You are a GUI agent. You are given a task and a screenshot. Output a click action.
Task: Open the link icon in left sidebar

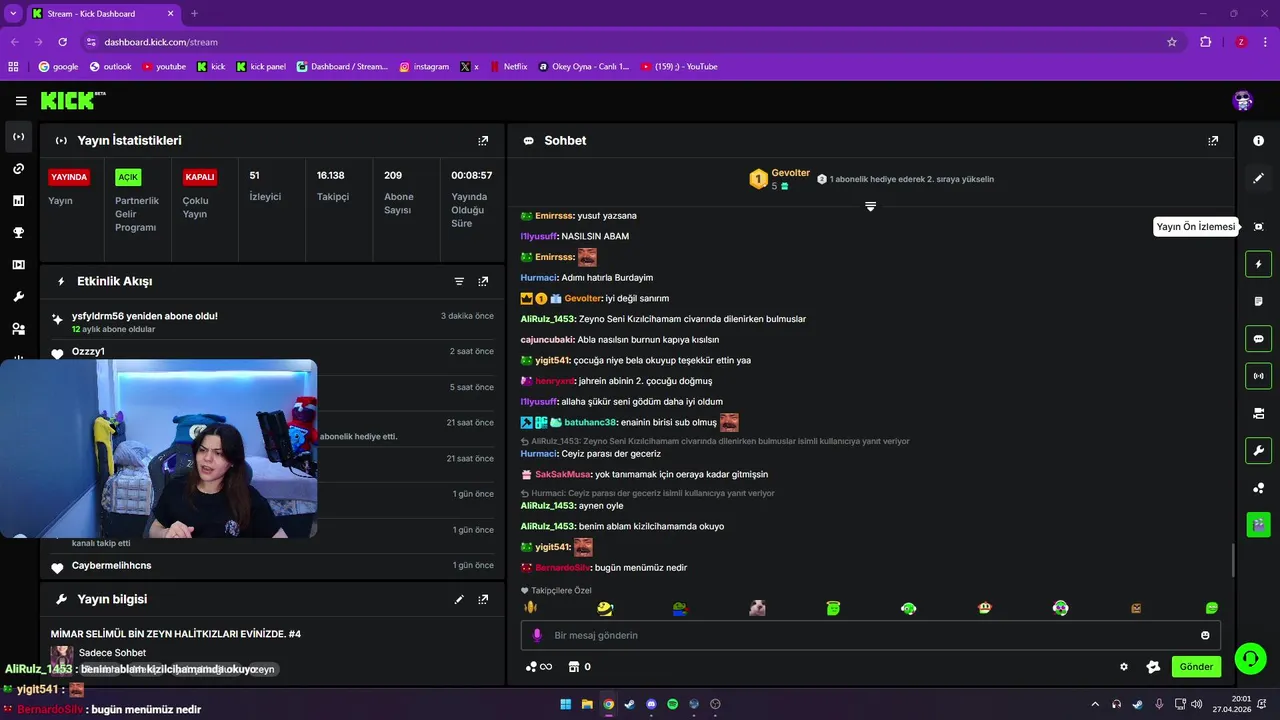pos(18,169)
